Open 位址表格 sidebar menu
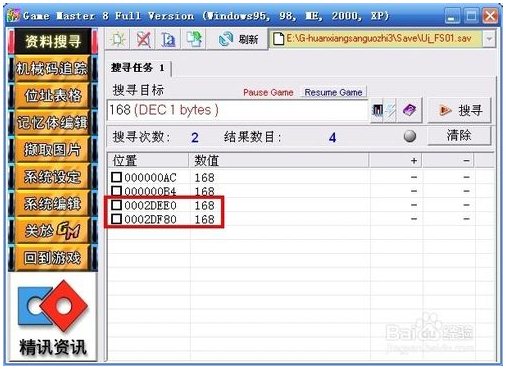Image resolution: width=506 pixels, height=369 pixels. [53, 96]
